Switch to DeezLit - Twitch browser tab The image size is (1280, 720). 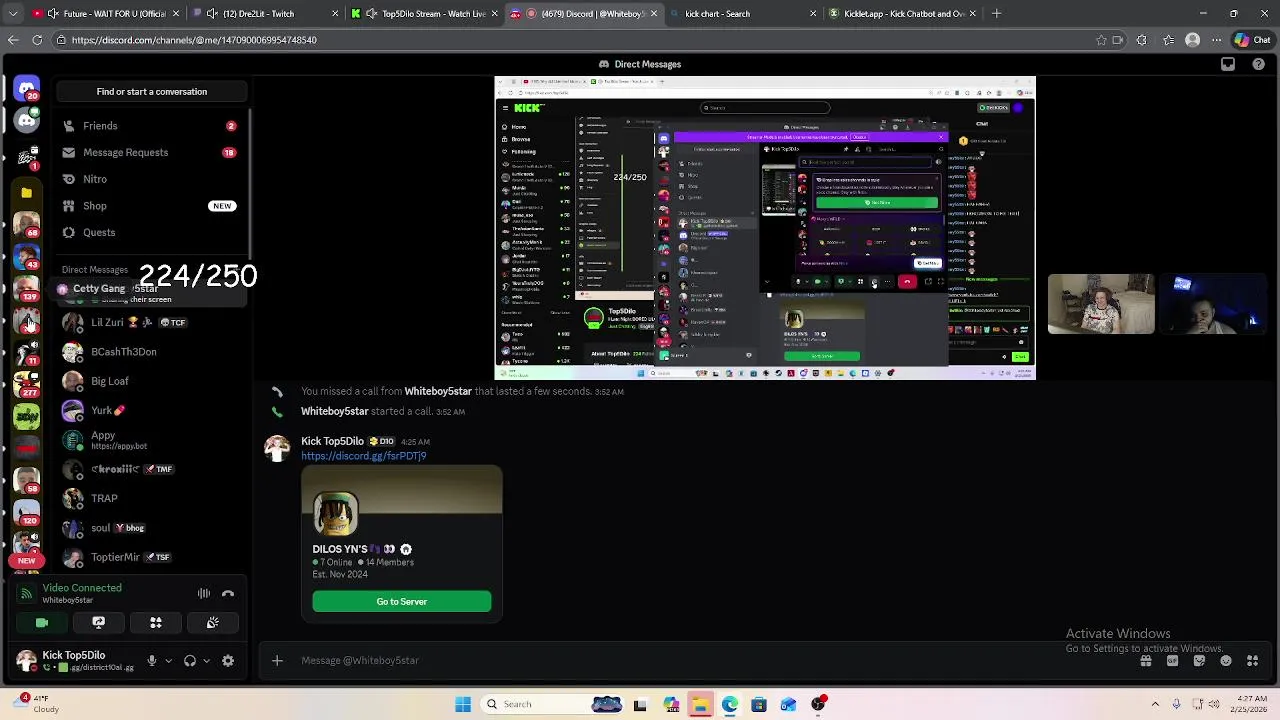pos(265,14)
